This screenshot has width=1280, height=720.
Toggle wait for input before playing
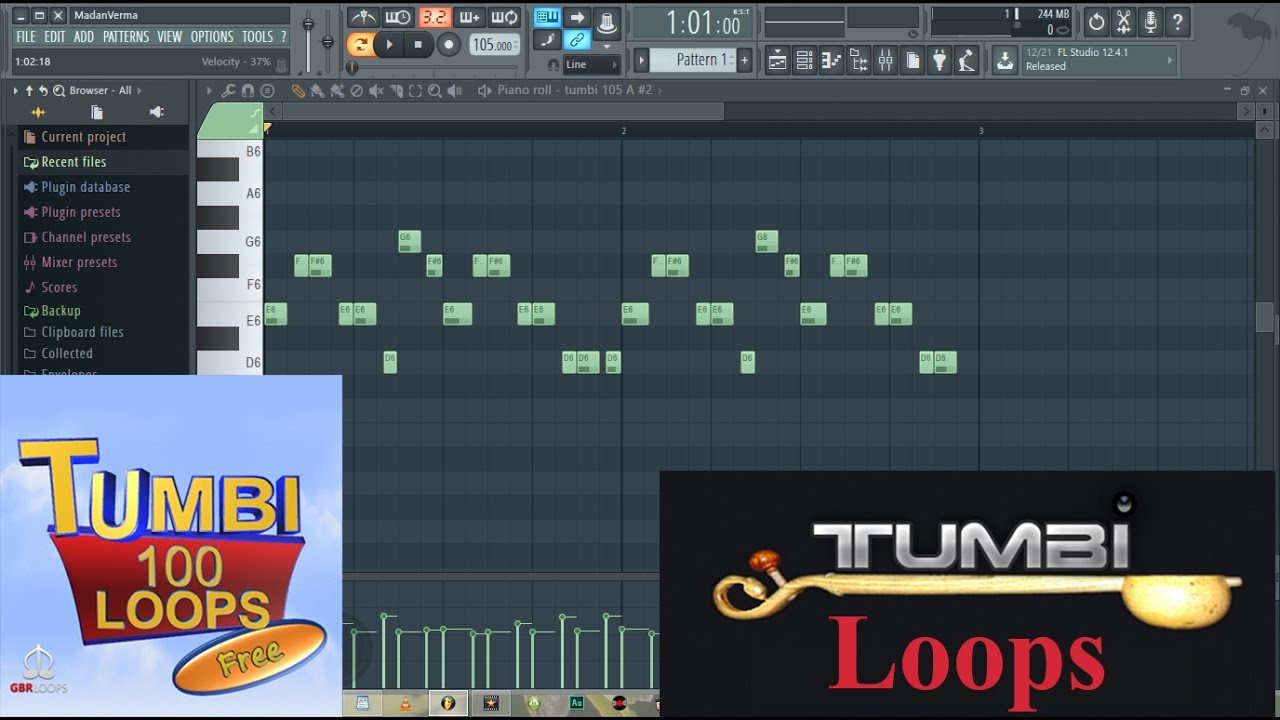[x=398, y=17]
